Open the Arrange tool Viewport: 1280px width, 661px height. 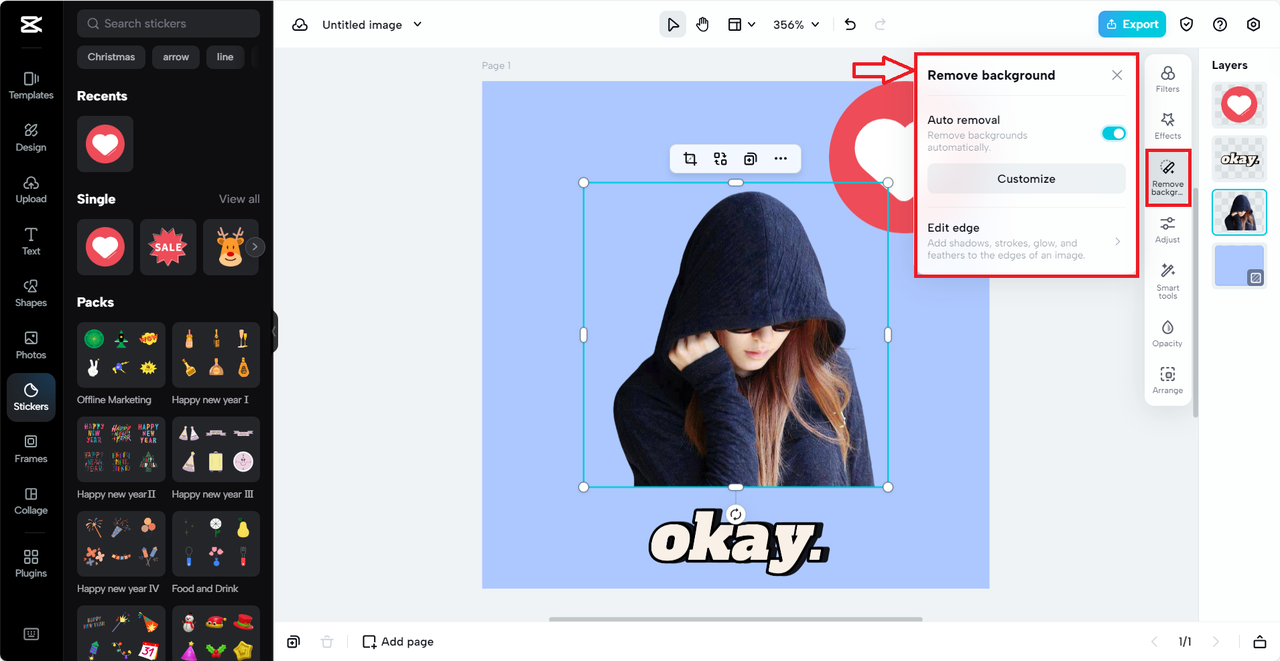point(1167,381)
